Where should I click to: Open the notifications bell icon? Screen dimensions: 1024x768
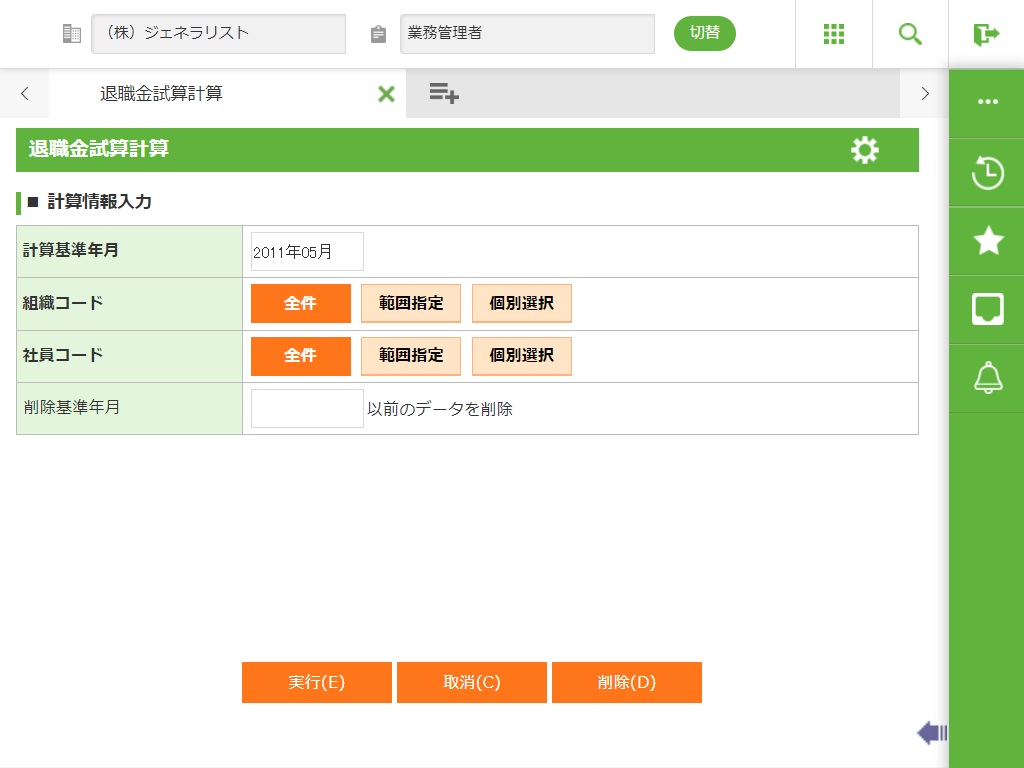coord(987,378)
